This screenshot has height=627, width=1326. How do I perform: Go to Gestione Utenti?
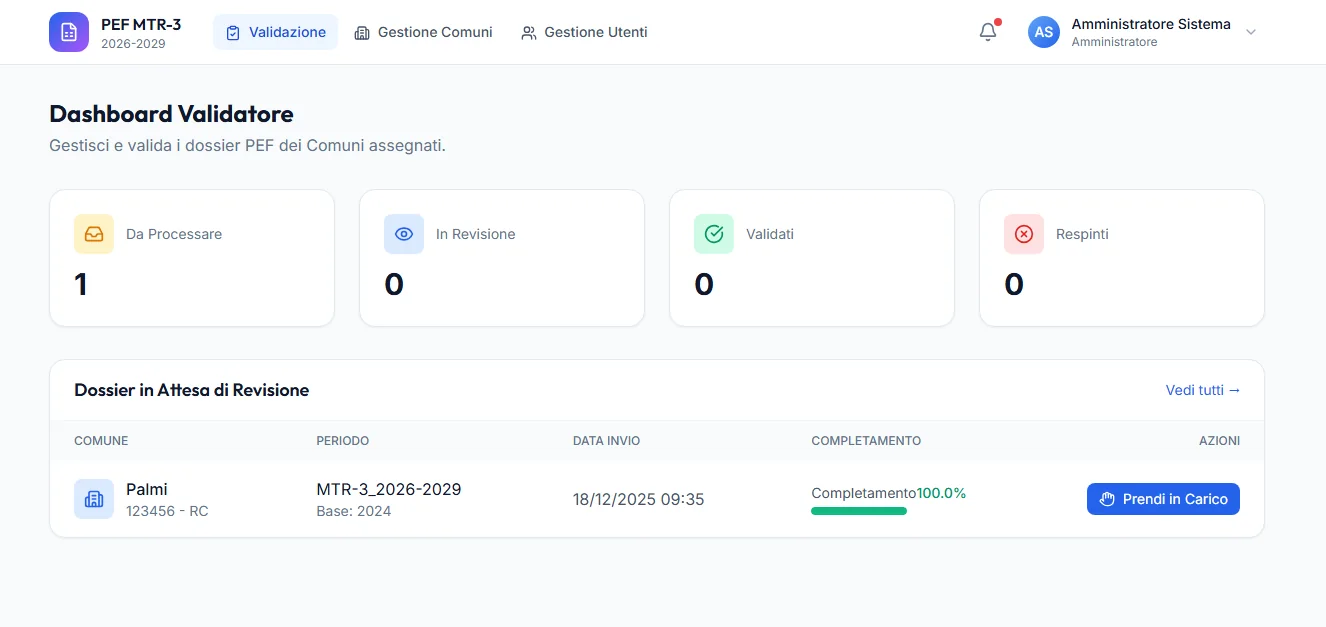(584, 32)
